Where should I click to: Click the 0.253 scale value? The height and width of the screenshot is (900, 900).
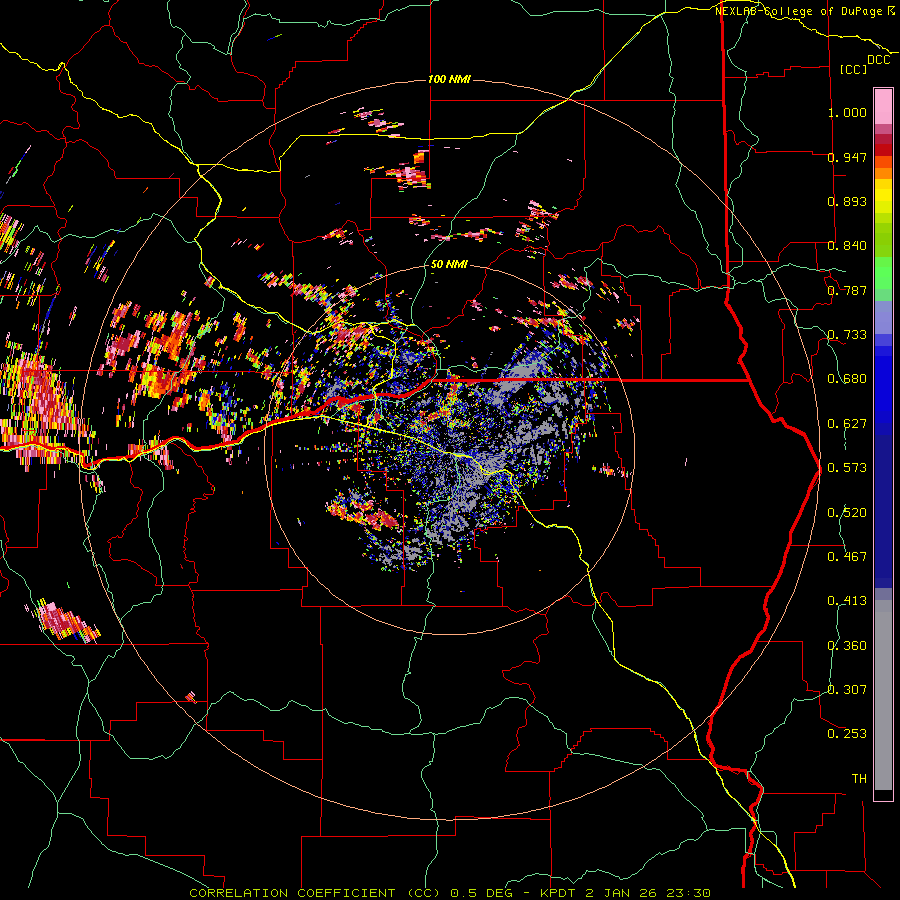point(847,734)
